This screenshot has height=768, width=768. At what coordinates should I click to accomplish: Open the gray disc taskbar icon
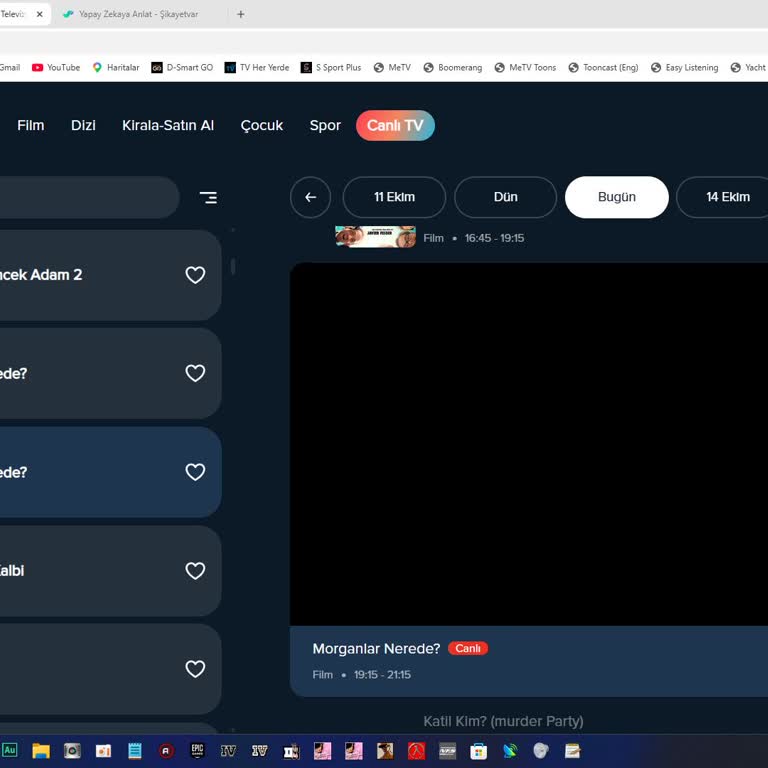541,750
